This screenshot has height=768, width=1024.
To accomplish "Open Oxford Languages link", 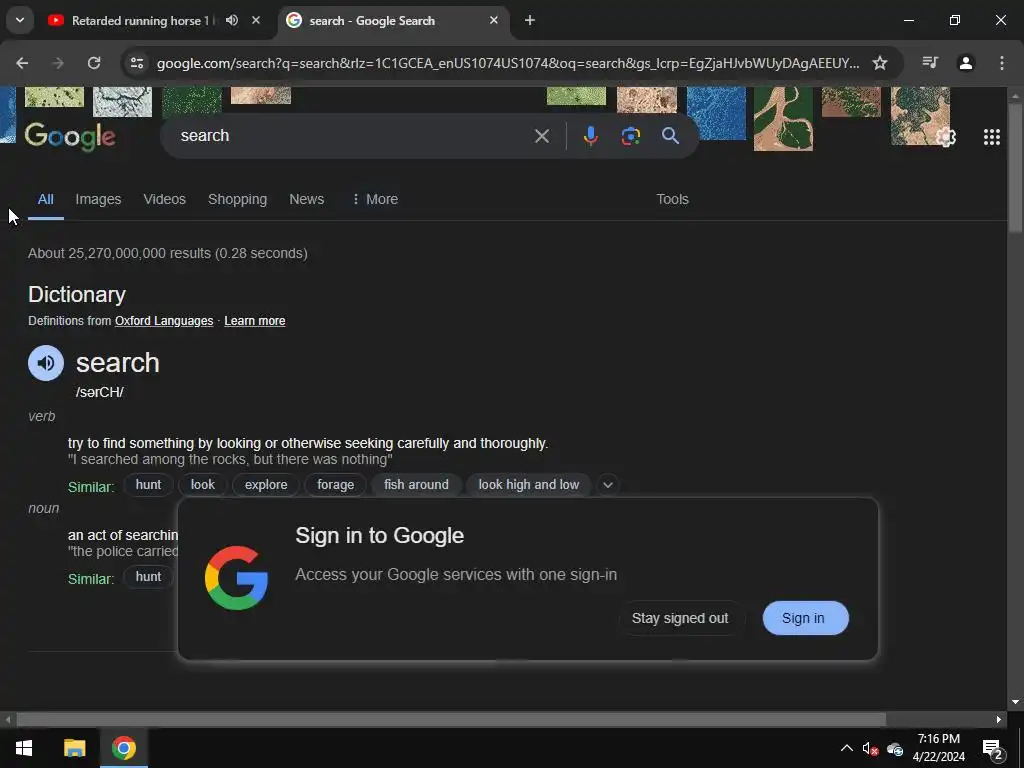I will click(164, 321).
